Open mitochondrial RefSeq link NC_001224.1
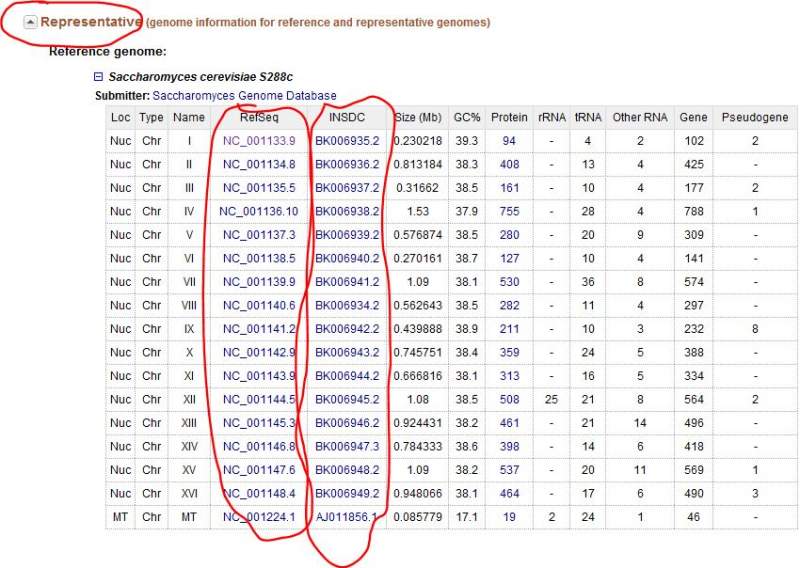 coord(259,517)
